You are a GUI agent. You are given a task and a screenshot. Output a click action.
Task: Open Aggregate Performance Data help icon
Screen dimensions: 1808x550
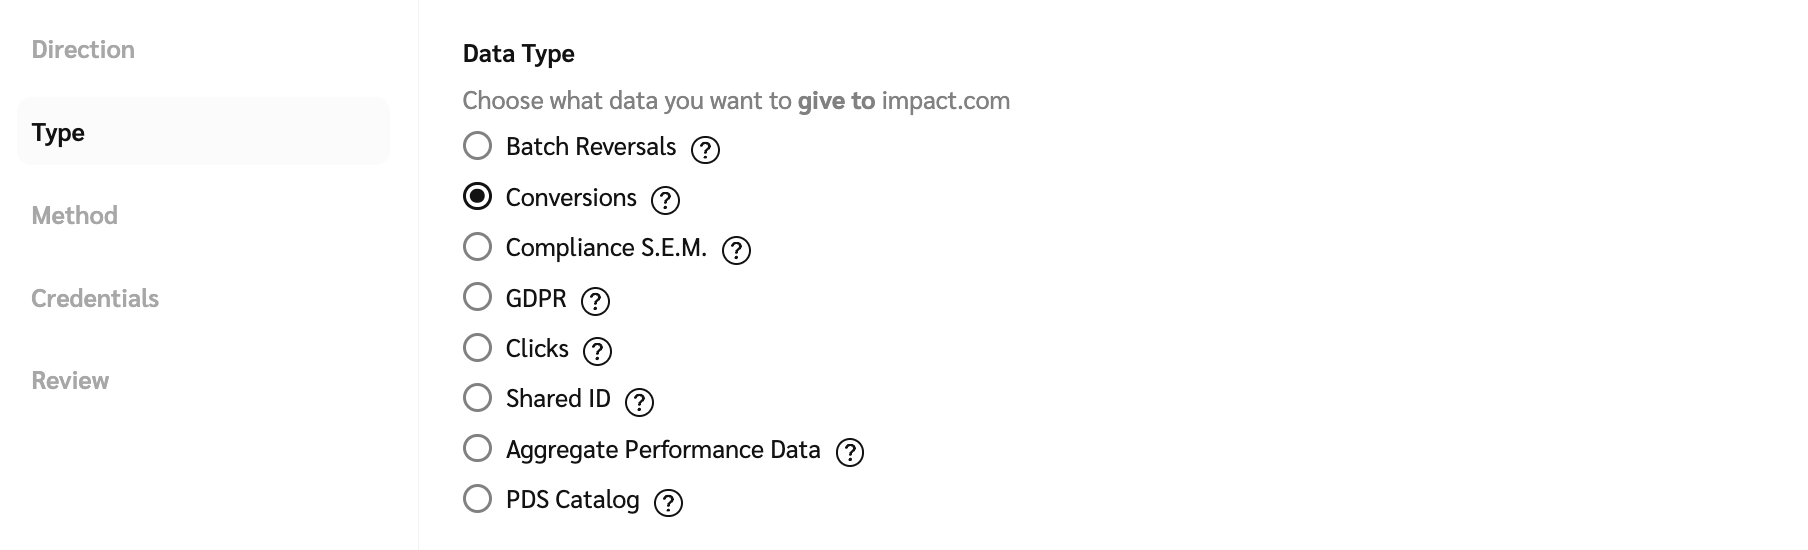(849, 453)
